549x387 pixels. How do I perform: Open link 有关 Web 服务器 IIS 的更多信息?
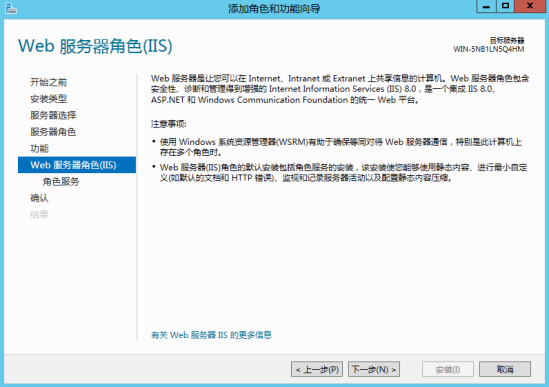(x=211, y=335)
